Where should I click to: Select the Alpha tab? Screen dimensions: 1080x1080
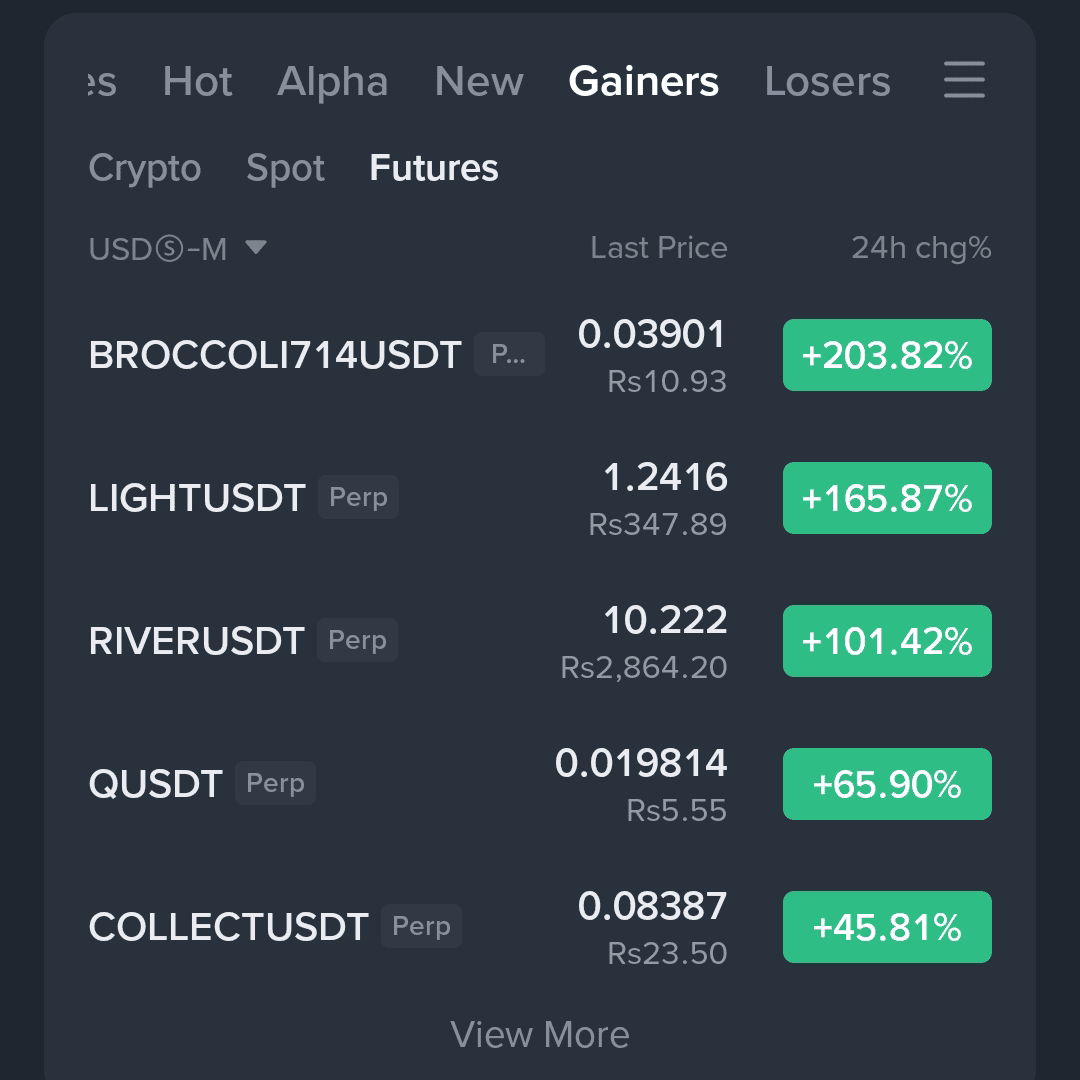[x=333, y=83]
